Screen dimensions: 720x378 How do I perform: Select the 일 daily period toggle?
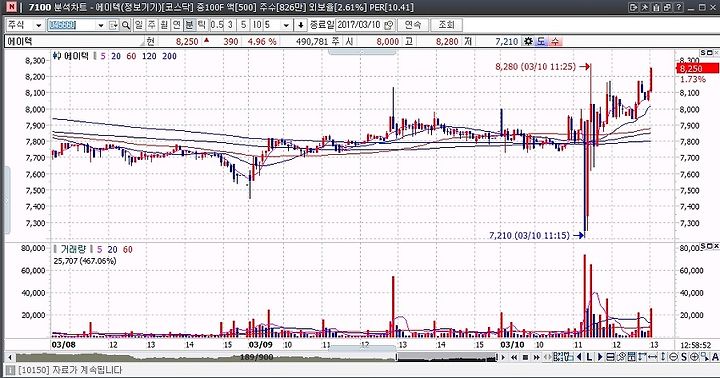click(139, 25)
